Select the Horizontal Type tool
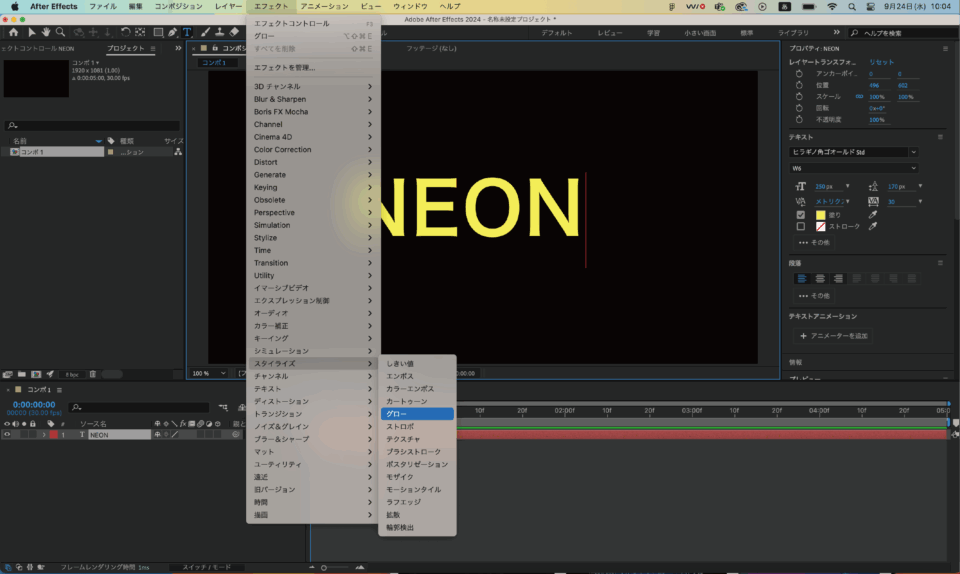Image resolution: width=960 pixels, height=574 pixels. pos(187,32)
